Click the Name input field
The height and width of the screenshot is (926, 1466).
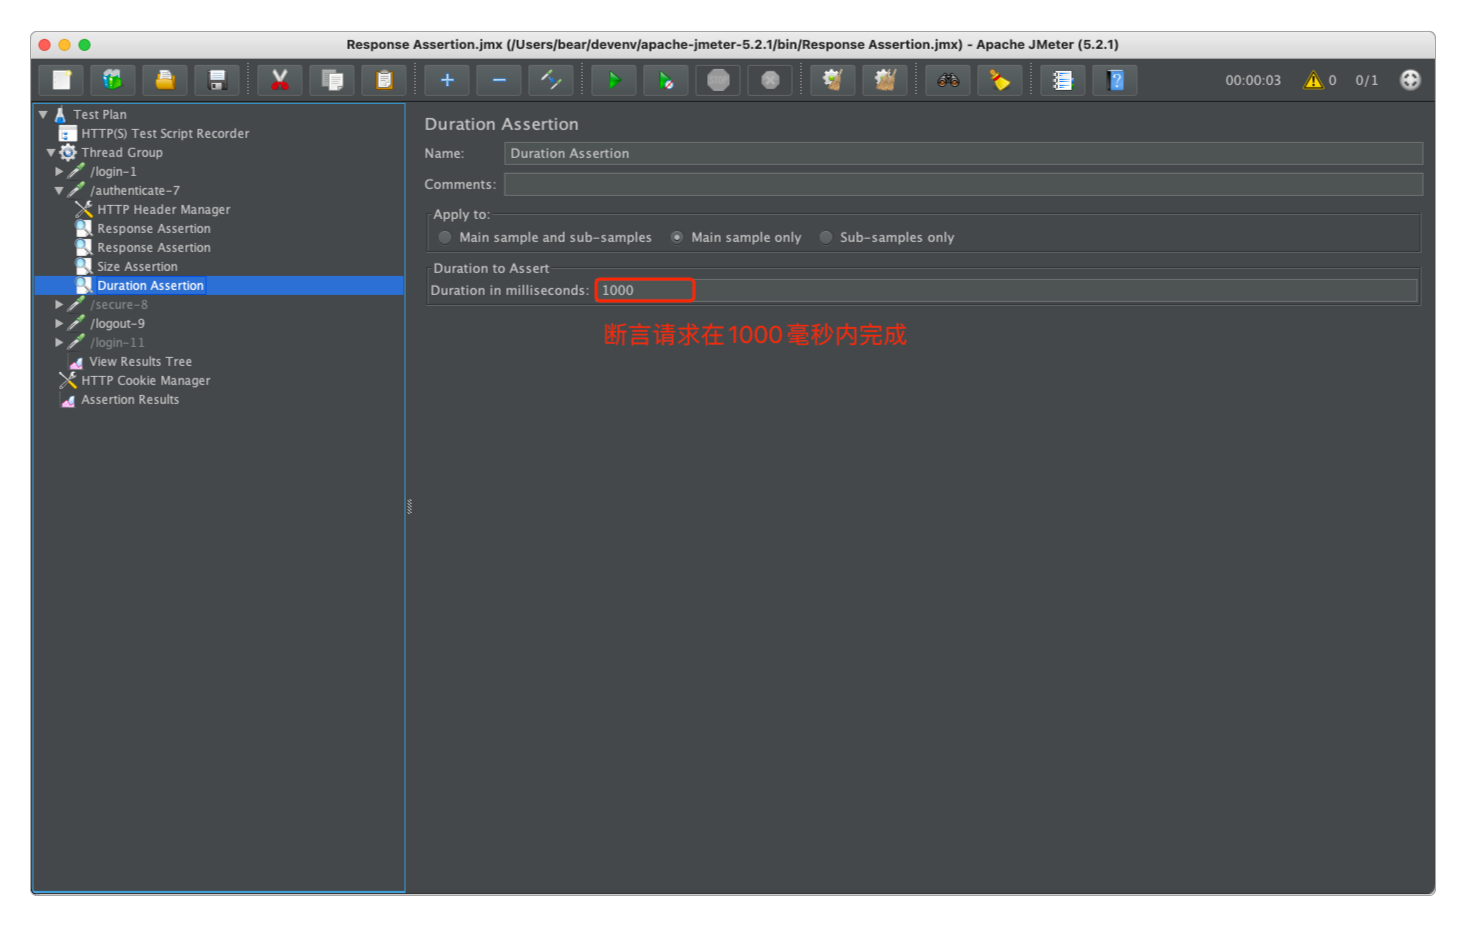pos(963,153)
